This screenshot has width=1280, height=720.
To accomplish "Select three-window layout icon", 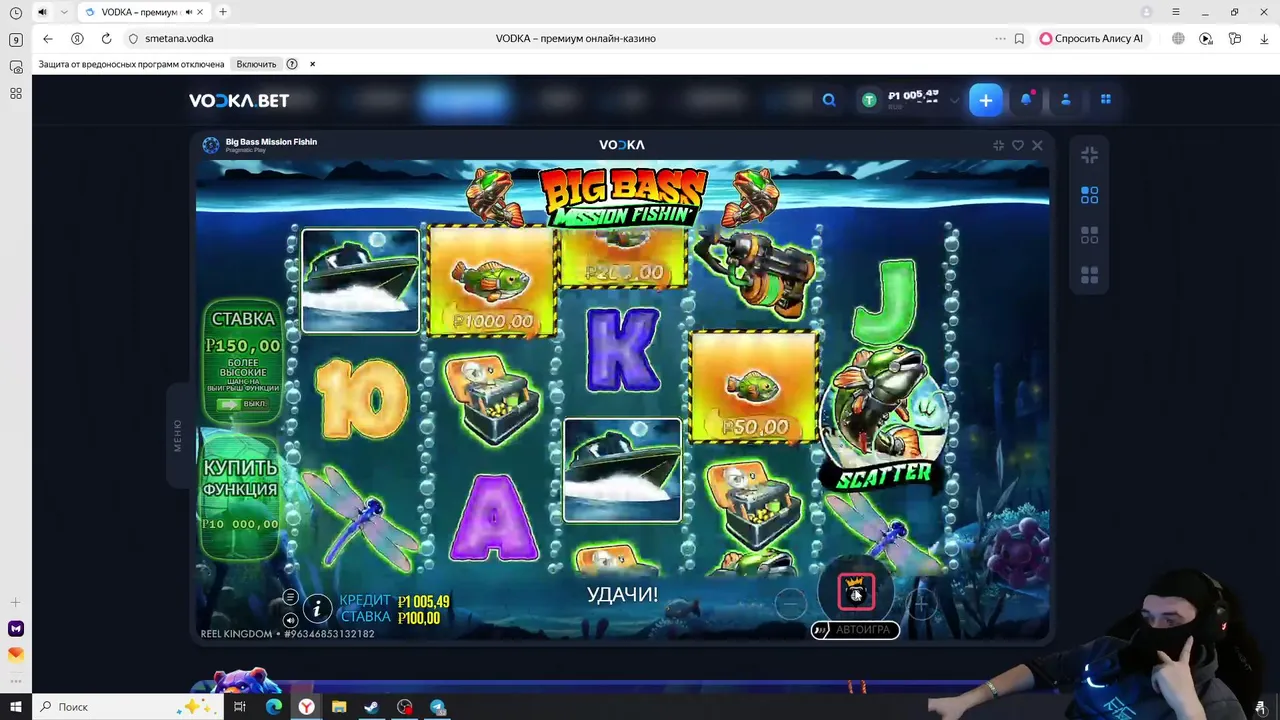I will [1089, 235].
